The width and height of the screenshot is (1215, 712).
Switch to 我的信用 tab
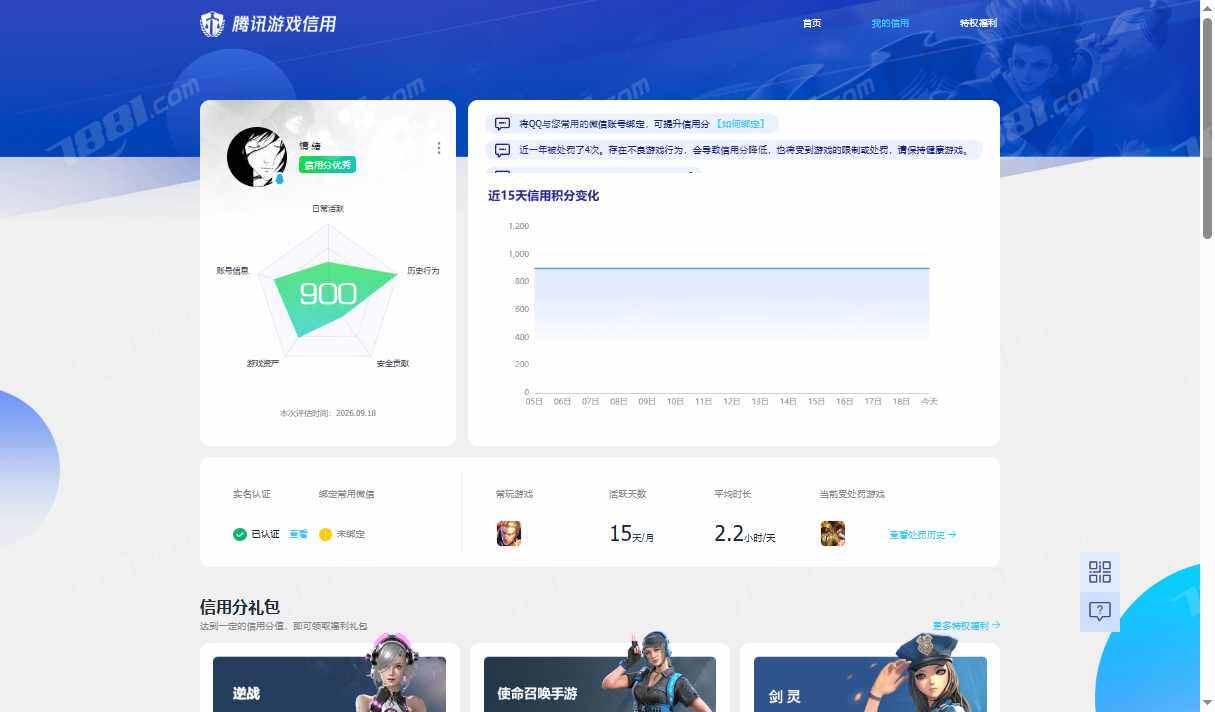click(890, 23)
